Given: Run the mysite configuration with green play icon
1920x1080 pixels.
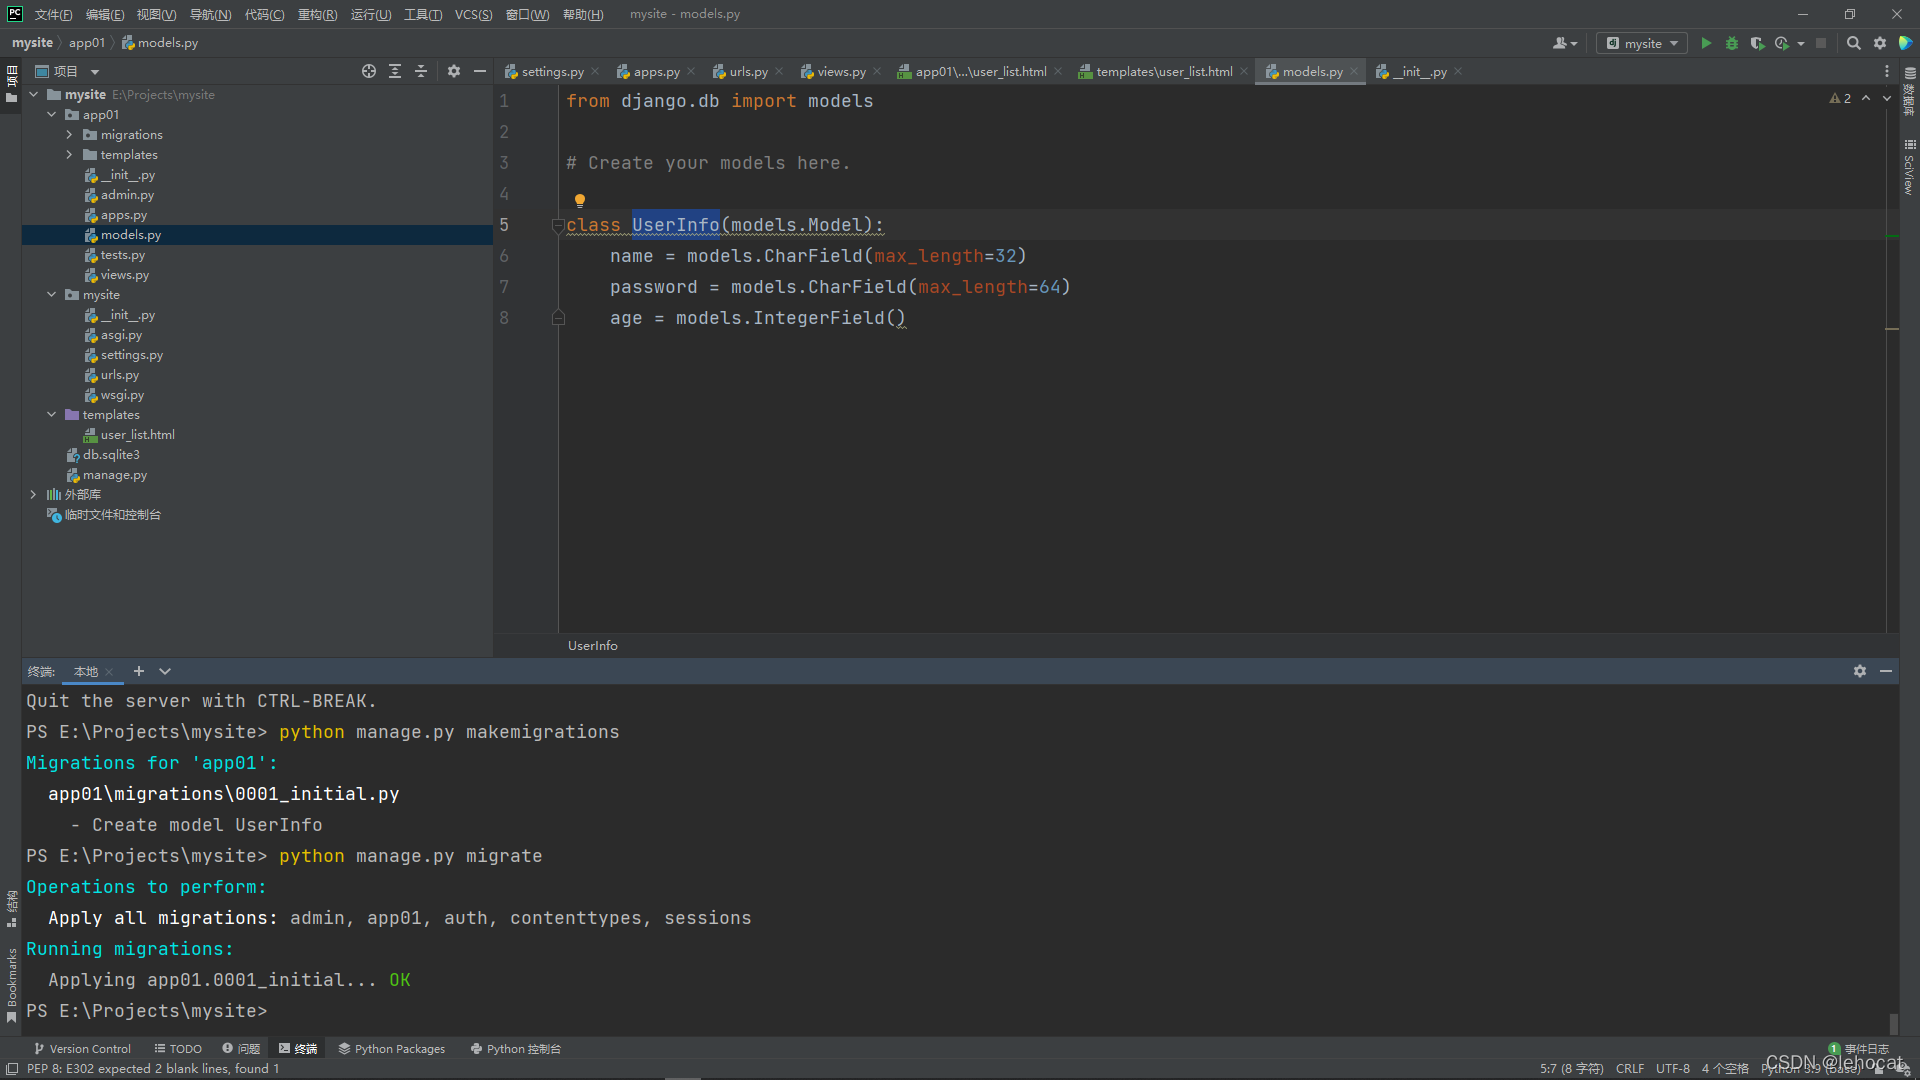Looking at the screenshot, I should tap(1706, 43).
